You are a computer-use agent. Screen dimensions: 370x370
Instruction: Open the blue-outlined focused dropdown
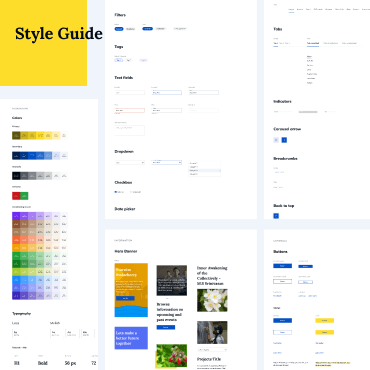pyautogui.click(x=167, y=162)
